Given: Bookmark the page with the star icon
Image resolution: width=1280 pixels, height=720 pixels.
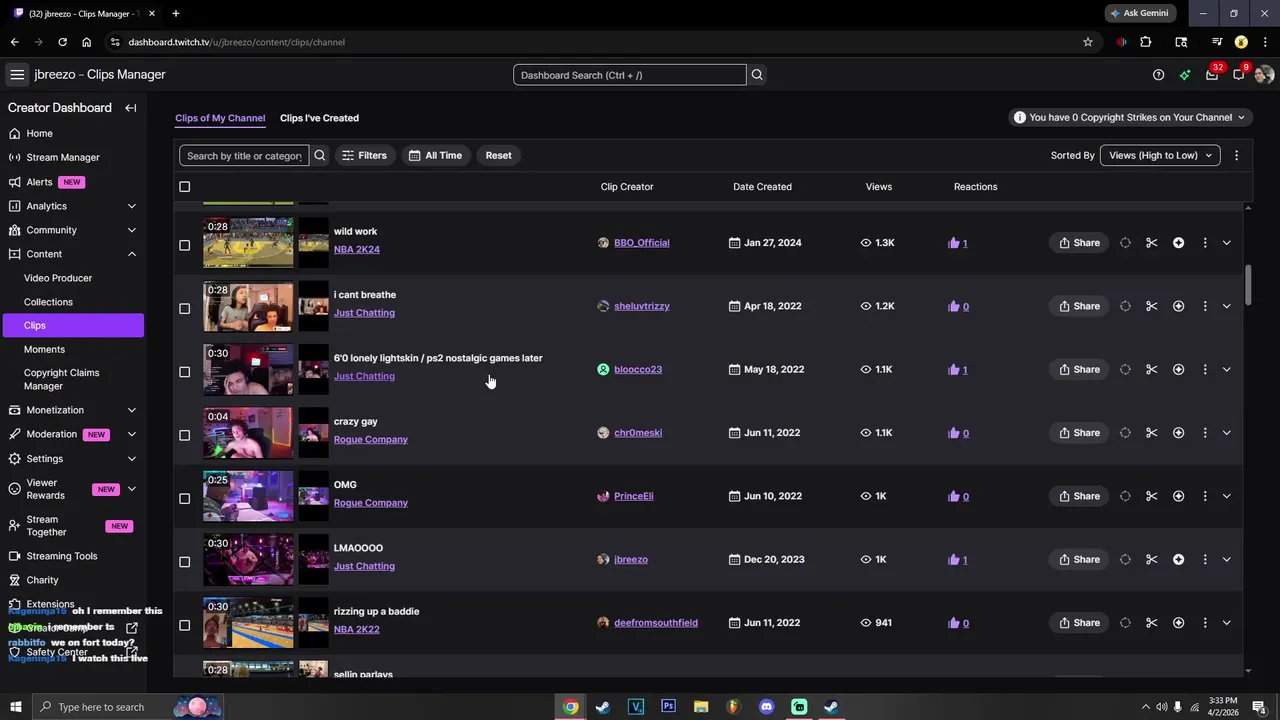Looking at the screenshot, I should coord(1088,42).
